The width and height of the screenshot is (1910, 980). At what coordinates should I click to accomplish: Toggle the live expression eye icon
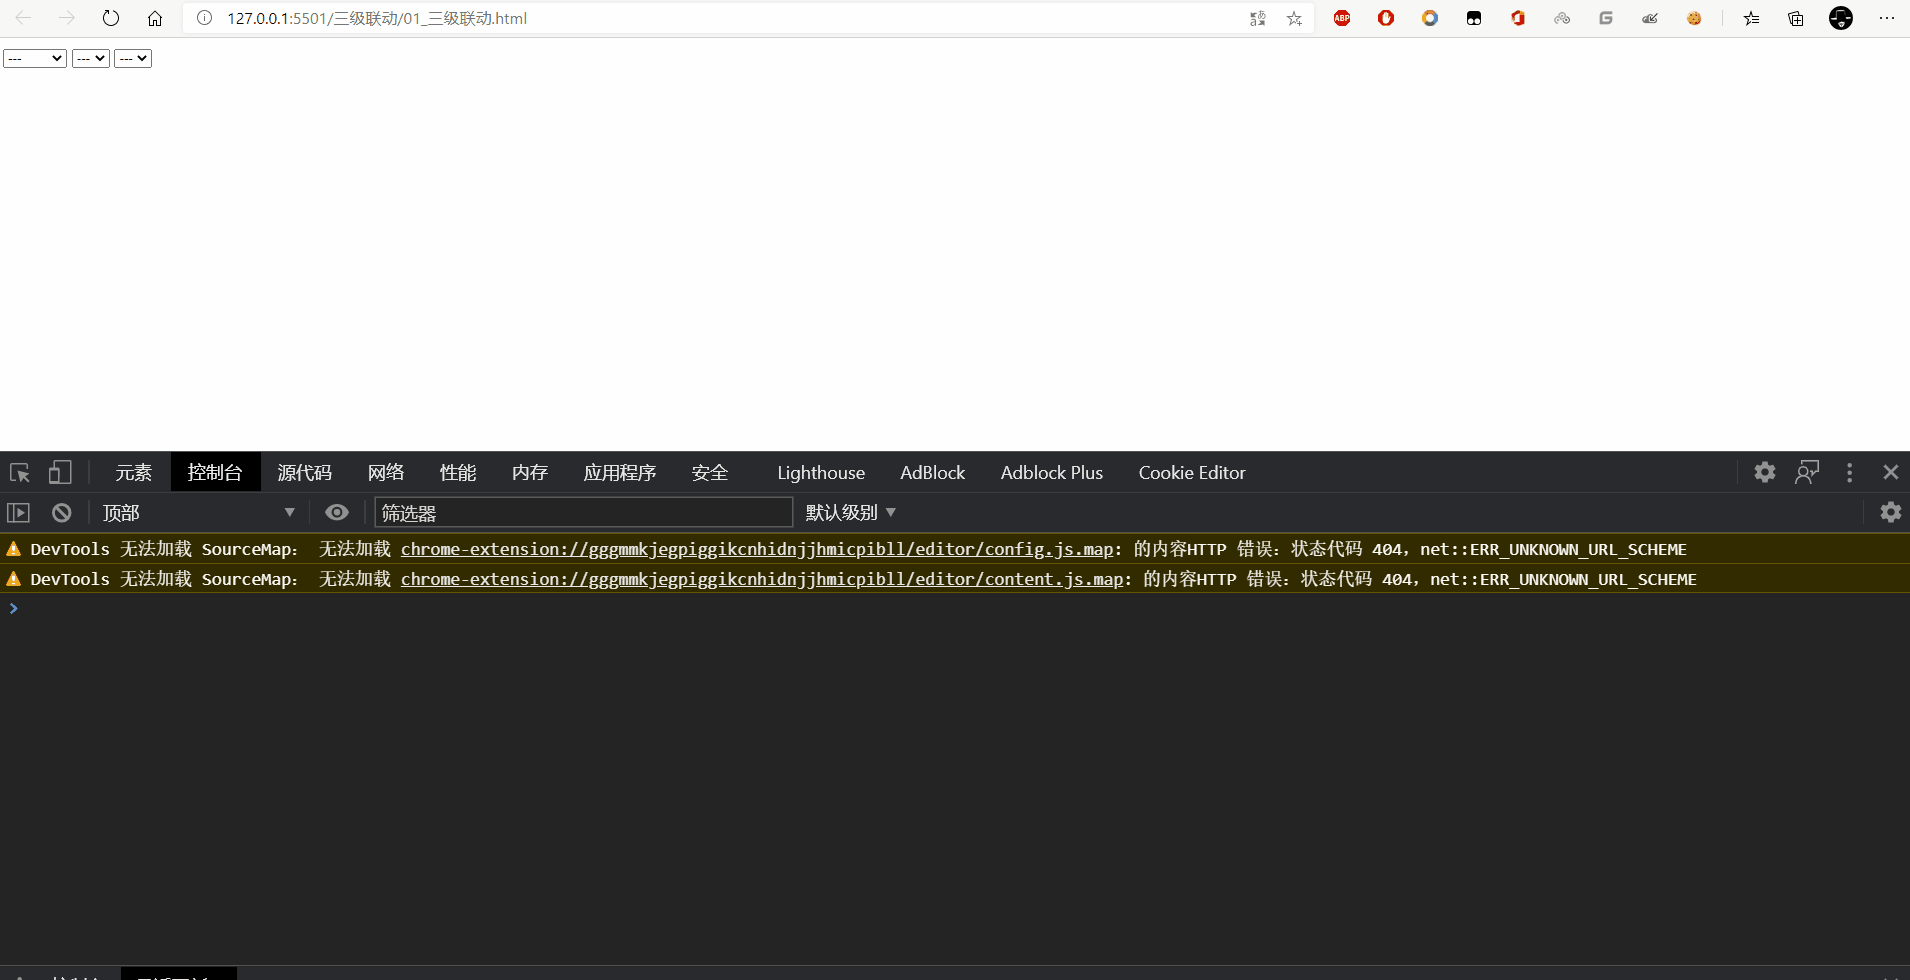337,513
